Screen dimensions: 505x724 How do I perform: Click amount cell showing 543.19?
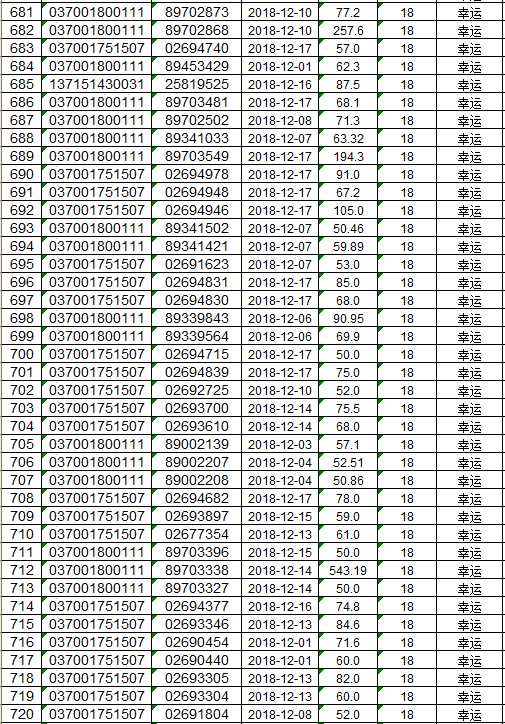pos(348,571)
